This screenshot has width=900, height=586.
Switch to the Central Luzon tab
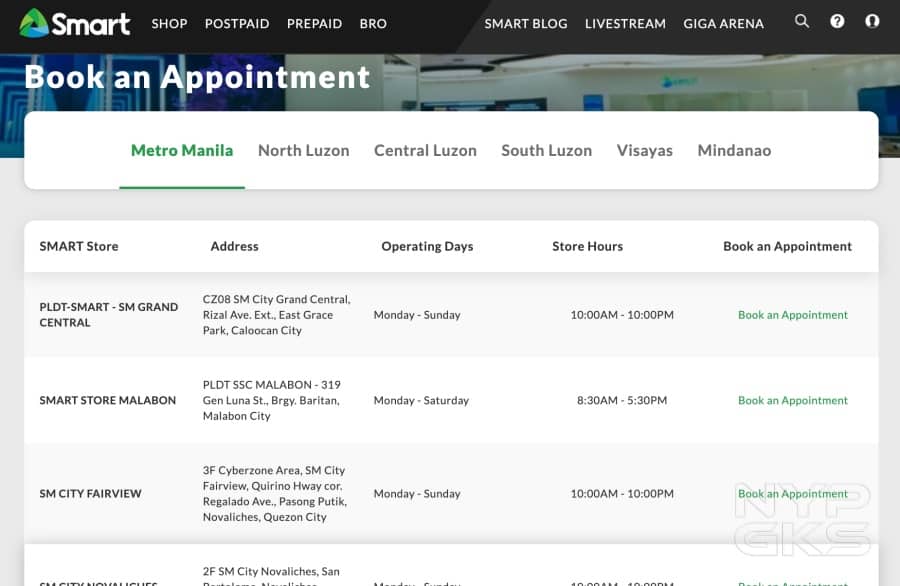[425, 150]
